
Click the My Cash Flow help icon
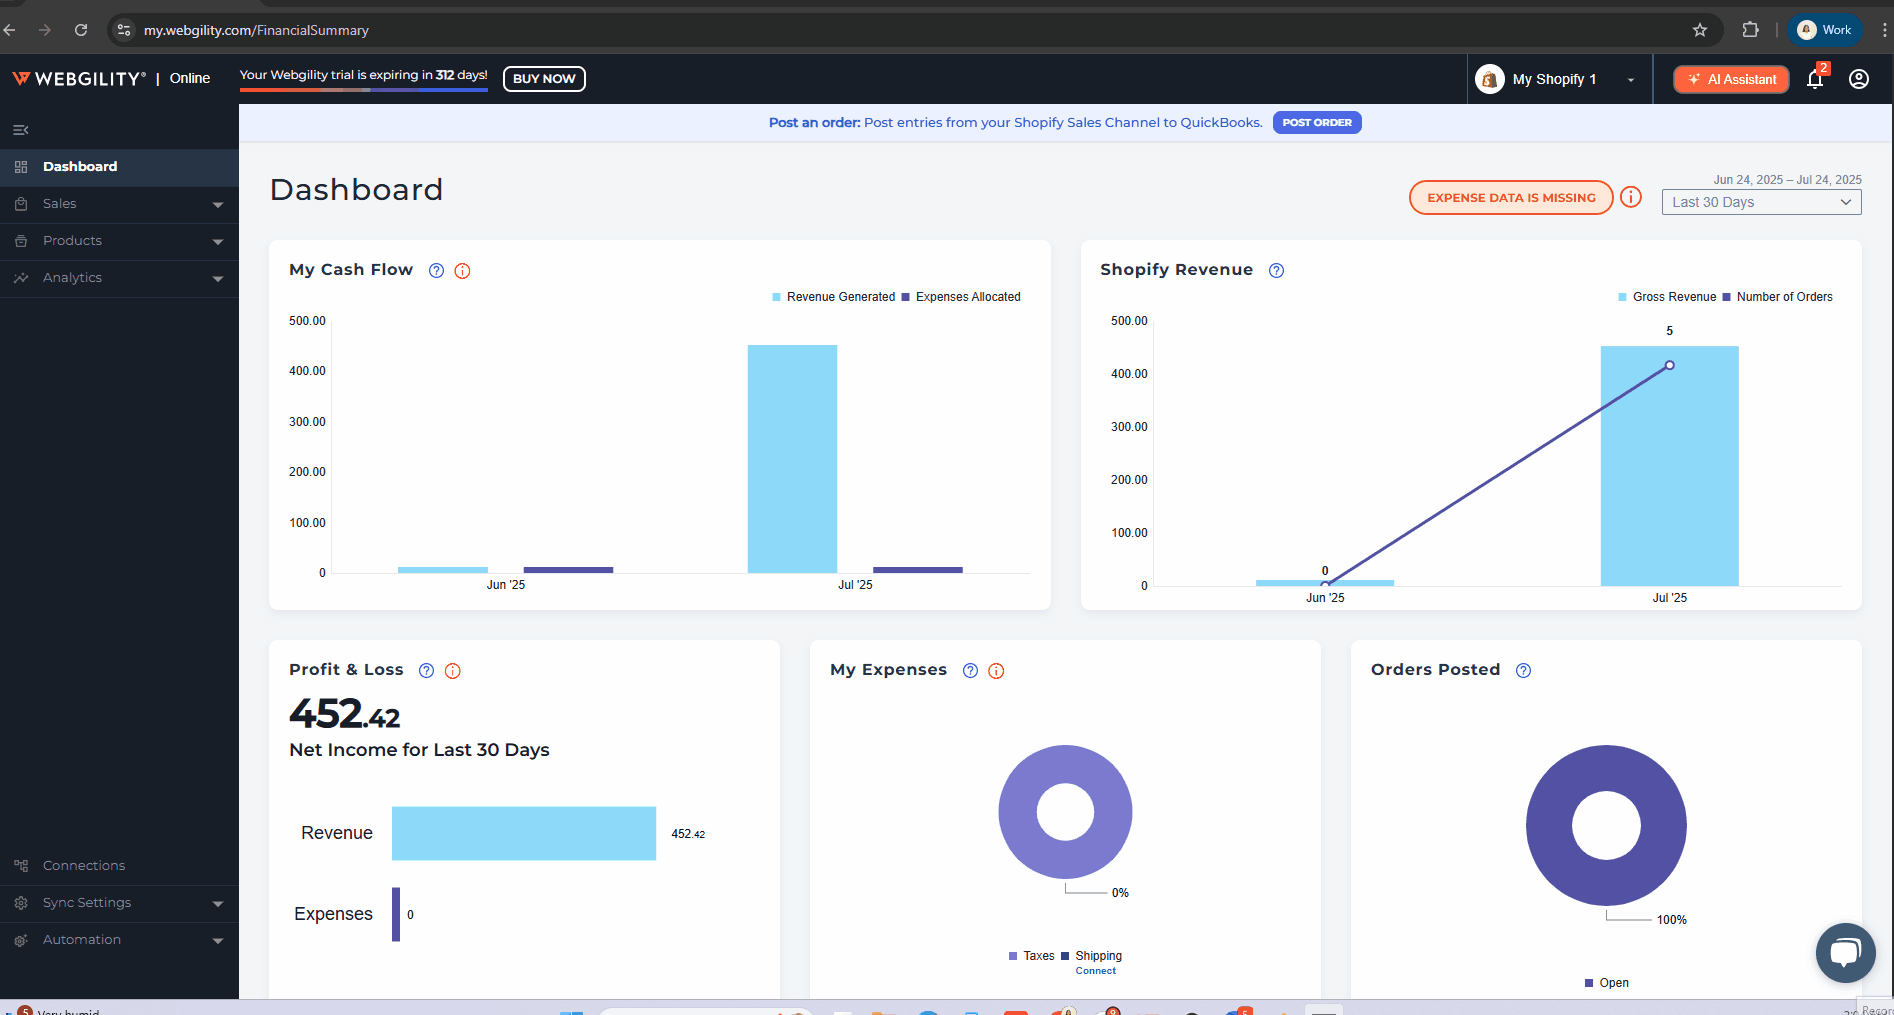click(436, 270)
